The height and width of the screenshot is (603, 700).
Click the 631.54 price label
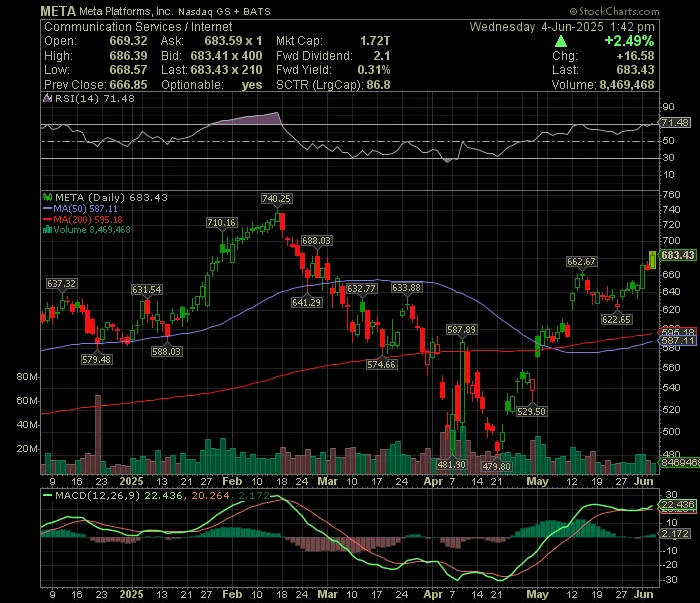(x=146, y=290)
